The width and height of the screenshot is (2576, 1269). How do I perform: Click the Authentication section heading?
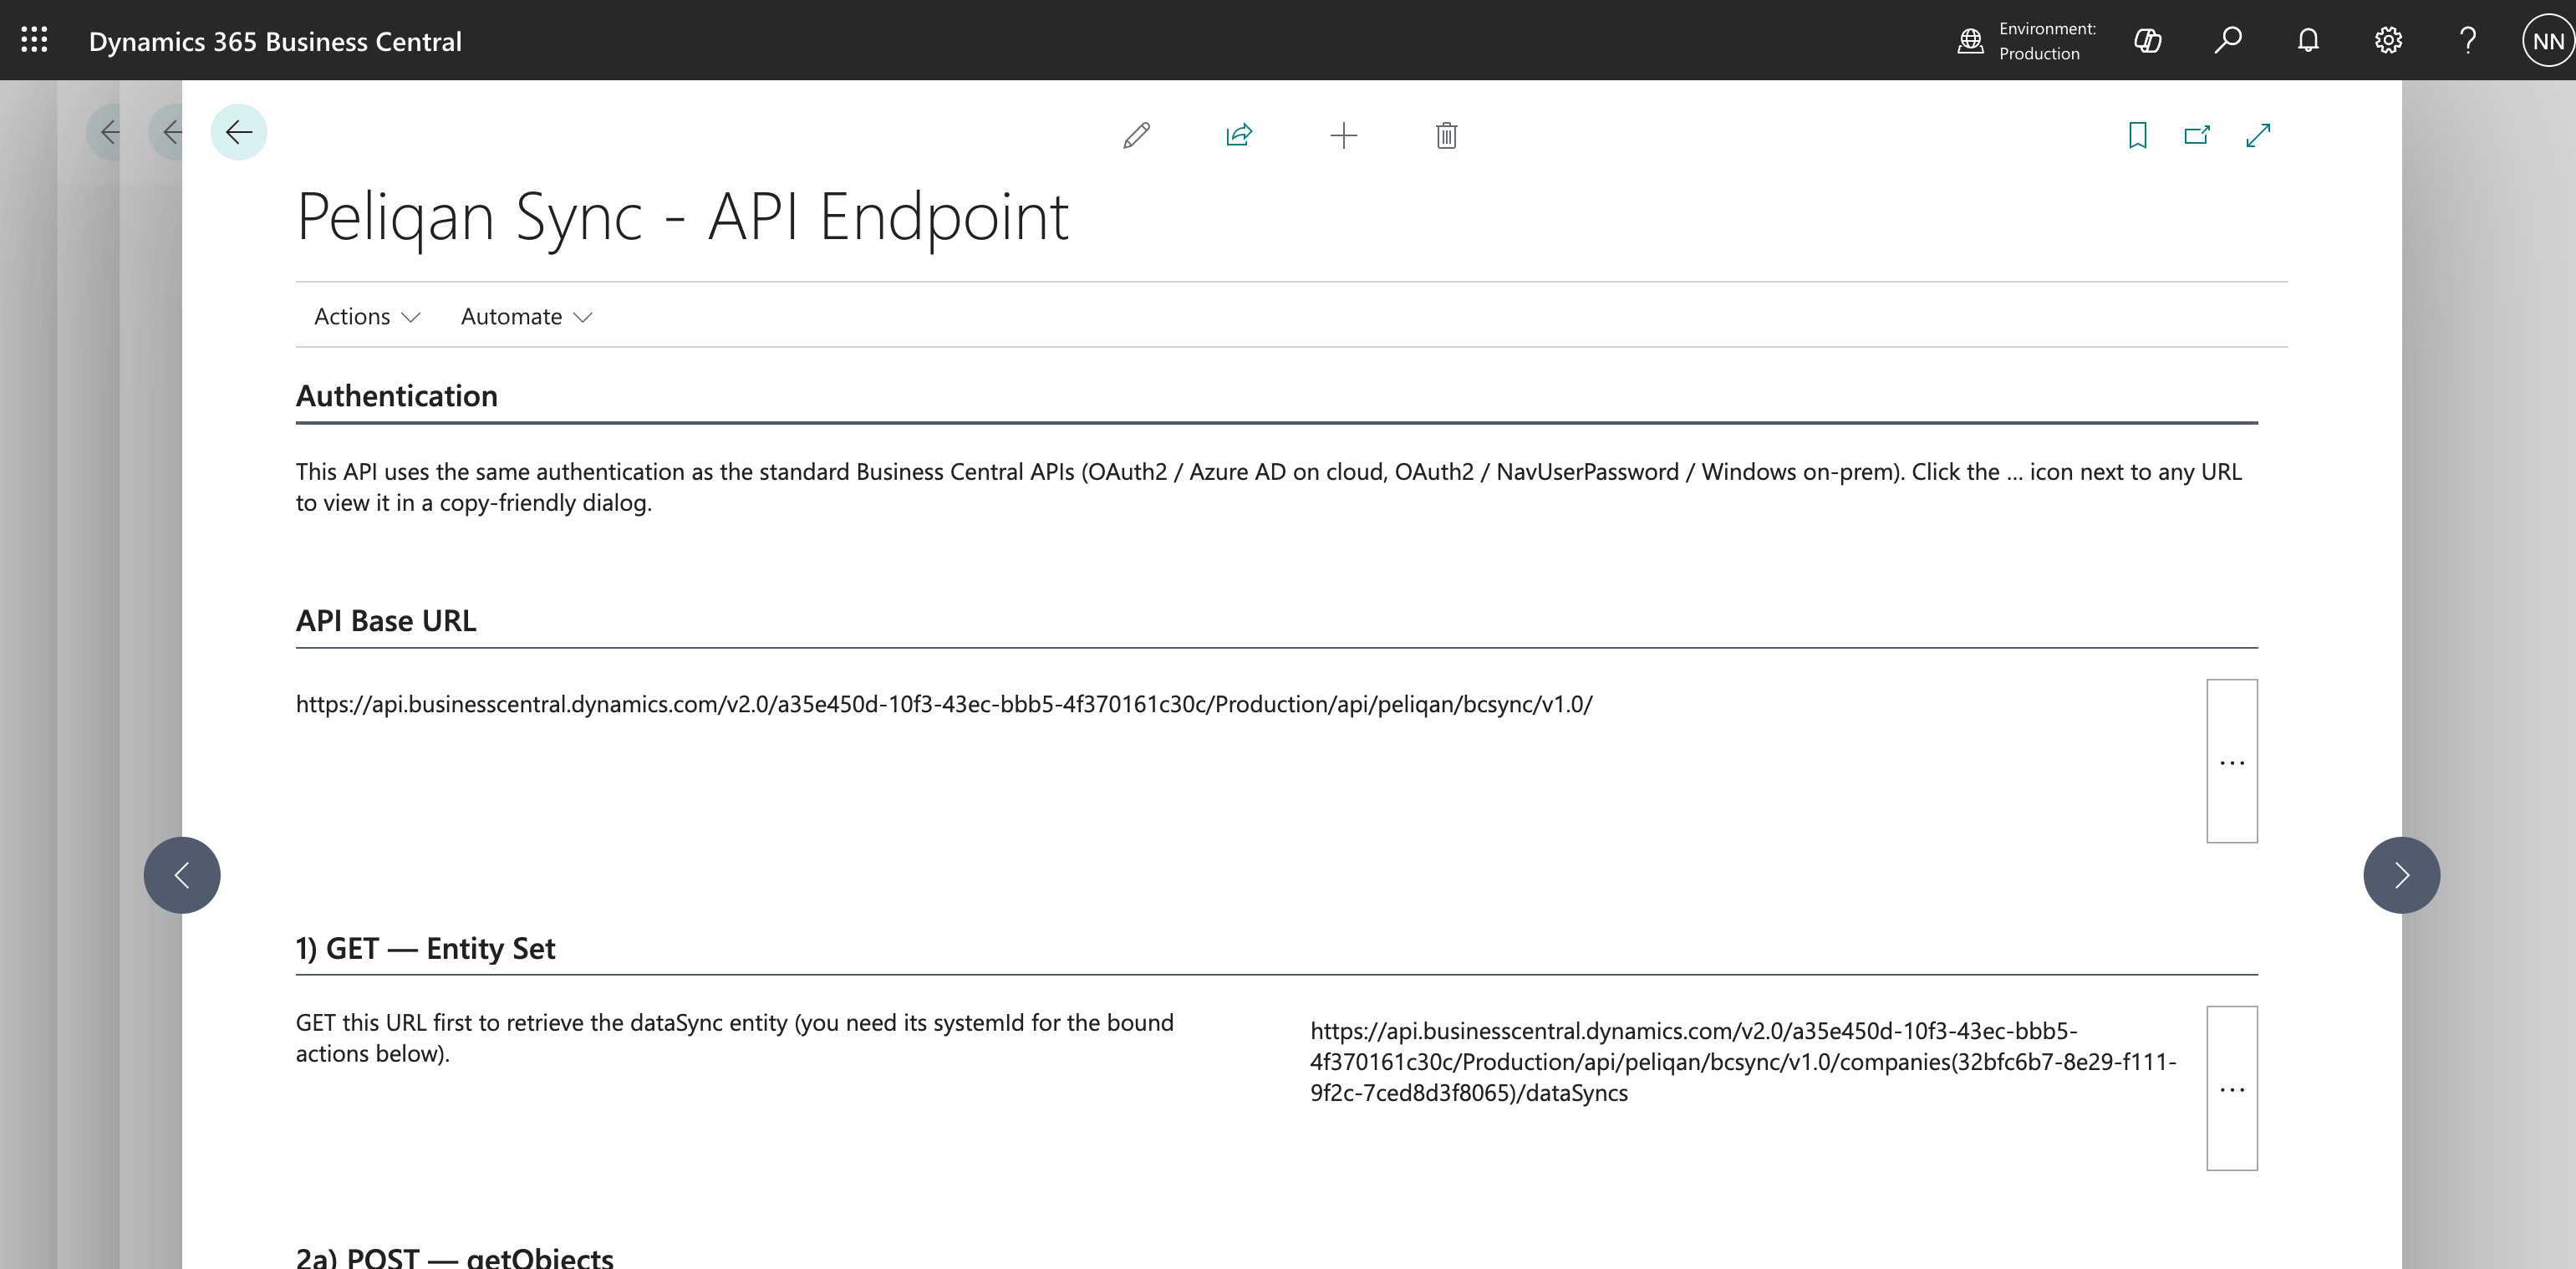[x=396, y=396]
